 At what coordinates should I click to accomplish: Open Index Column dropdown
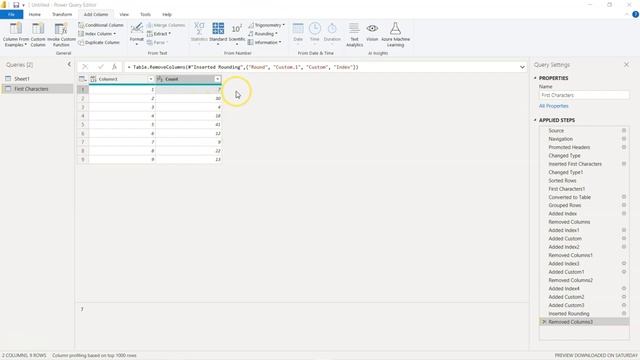tap(97, 34)
